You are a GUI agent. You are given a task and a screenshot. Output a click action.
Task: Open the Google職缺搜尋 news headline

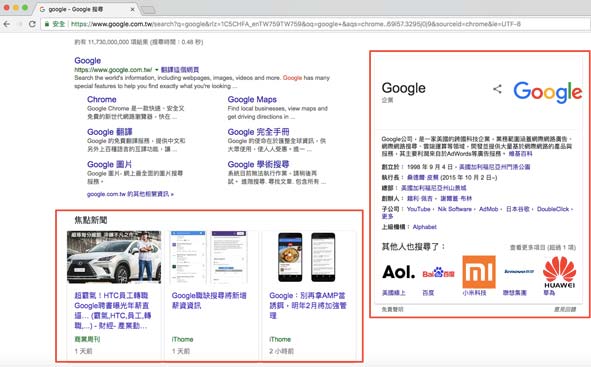[209, 300]
